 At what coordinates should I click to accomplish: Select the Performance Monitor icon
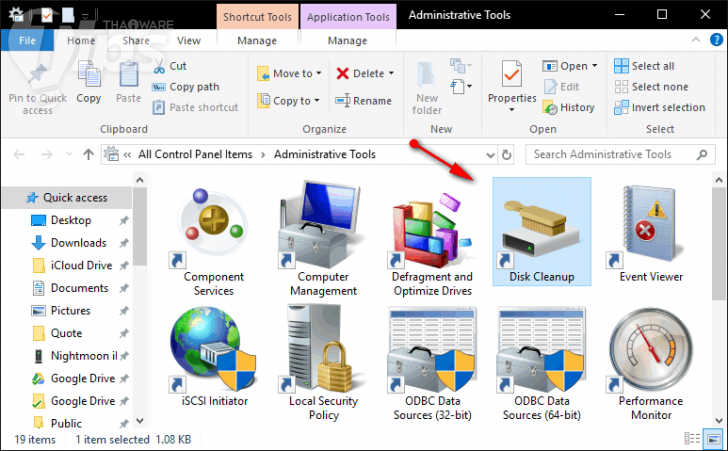point(651,364)
